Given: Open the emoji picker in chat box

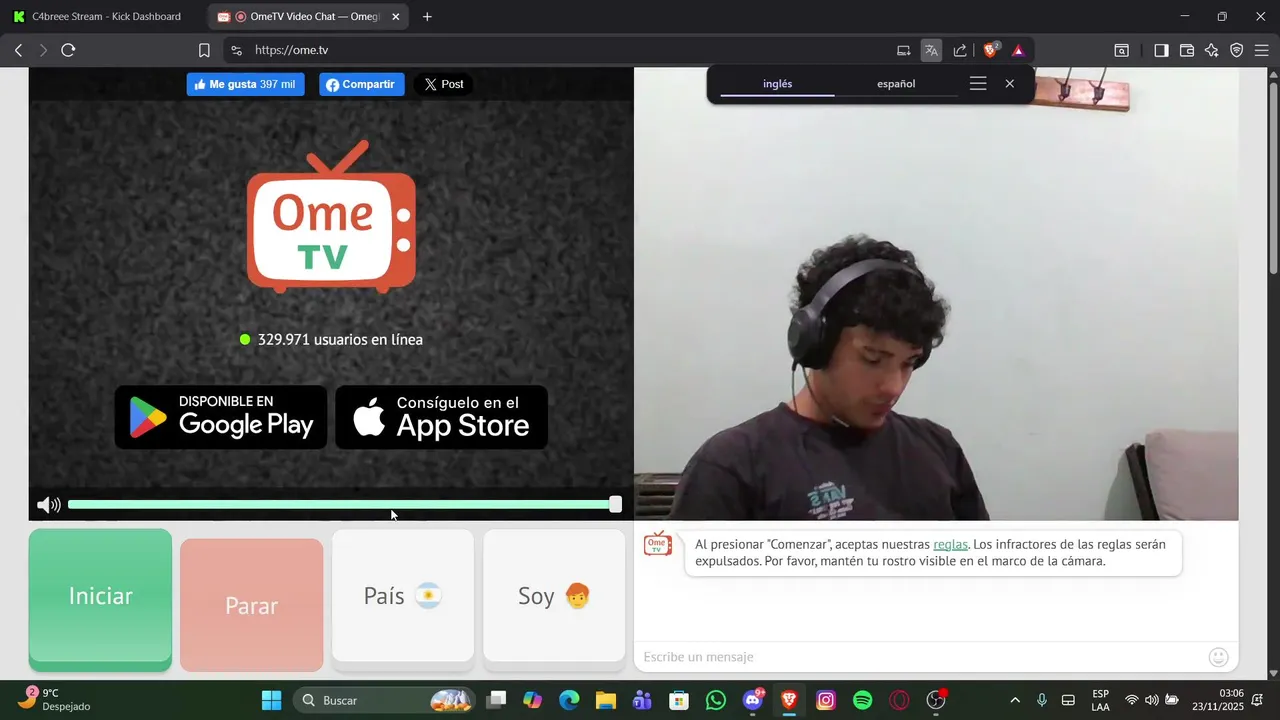Looking at the screenshot, I should click(x=1218, y=657).
